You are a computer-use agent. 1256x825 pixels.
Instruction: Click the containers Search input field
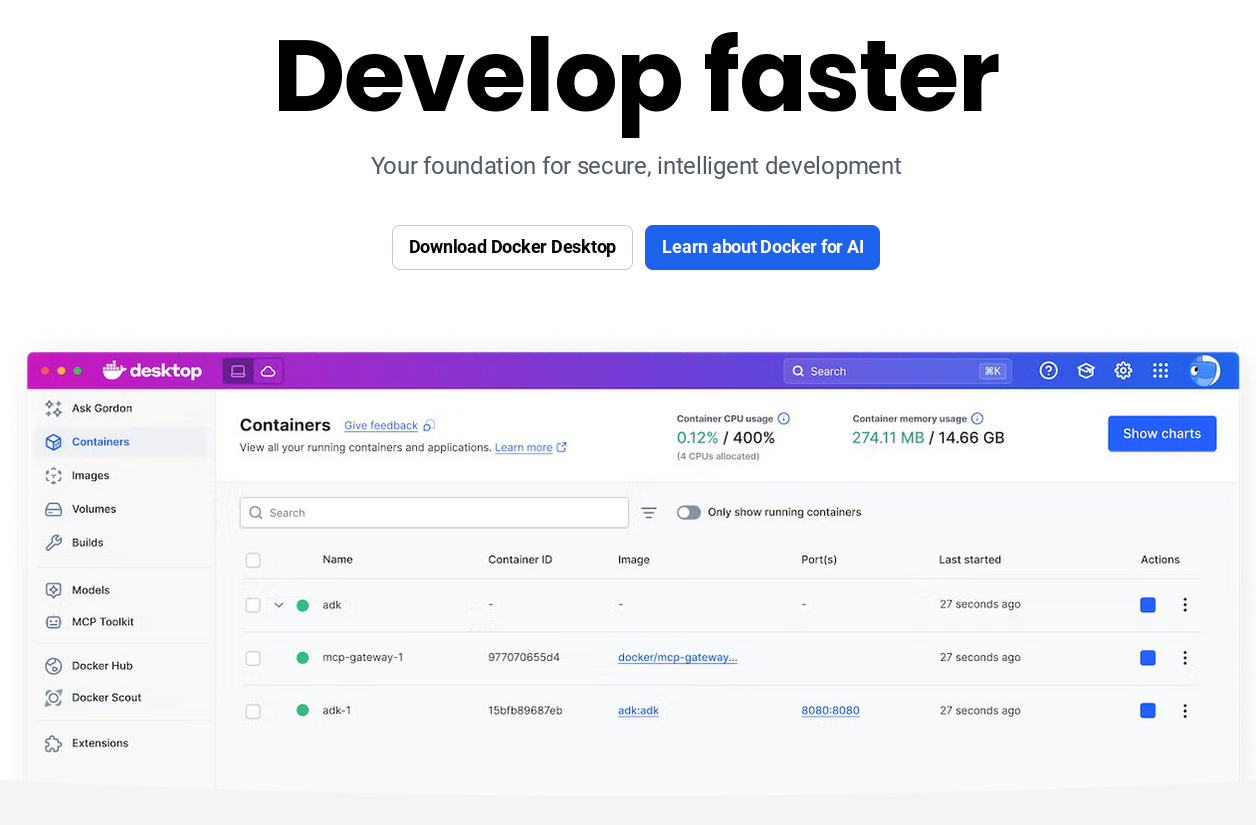pos(434,513)
